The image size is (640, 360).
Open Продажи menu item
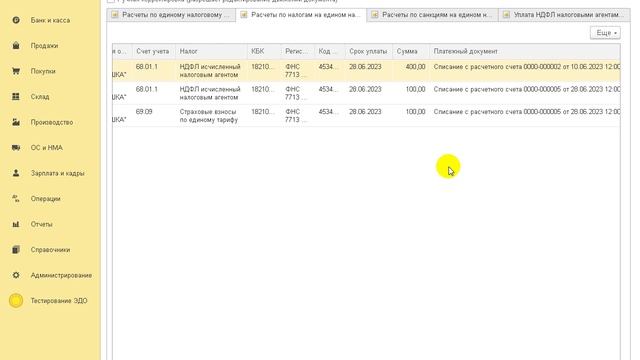click(x=44, y=46)
